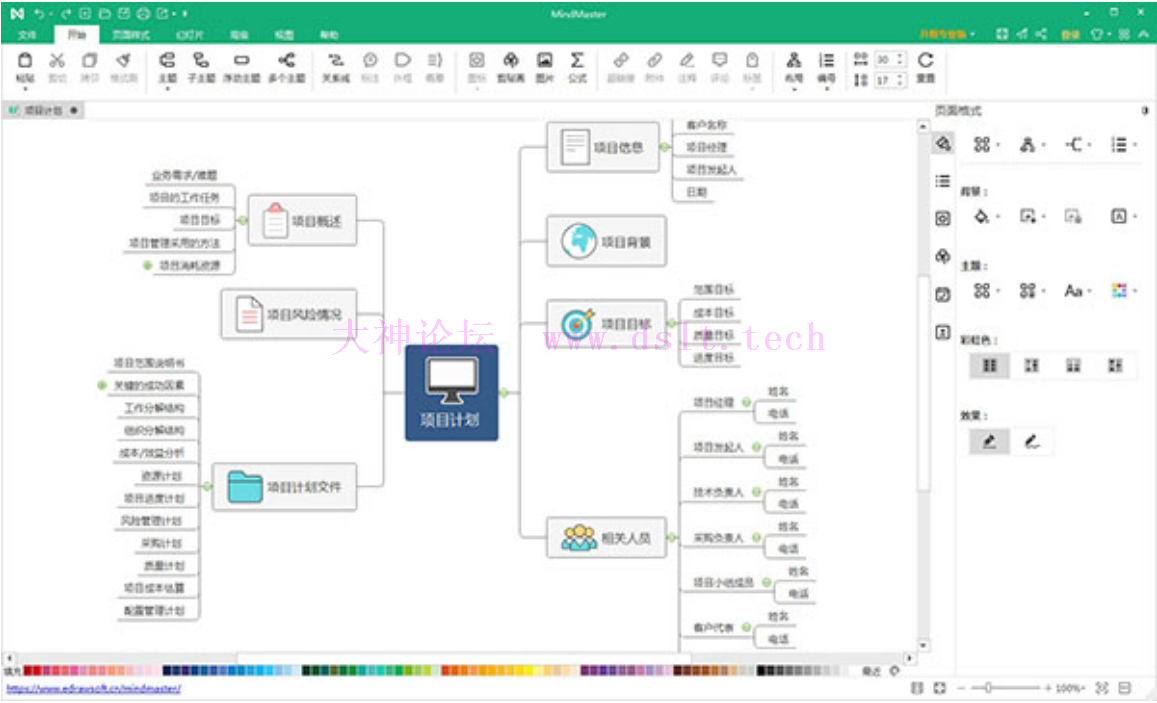Click the Reset (重置) icon in ribbon
This screenshot has width=1157, height=703.
(925, 62)
